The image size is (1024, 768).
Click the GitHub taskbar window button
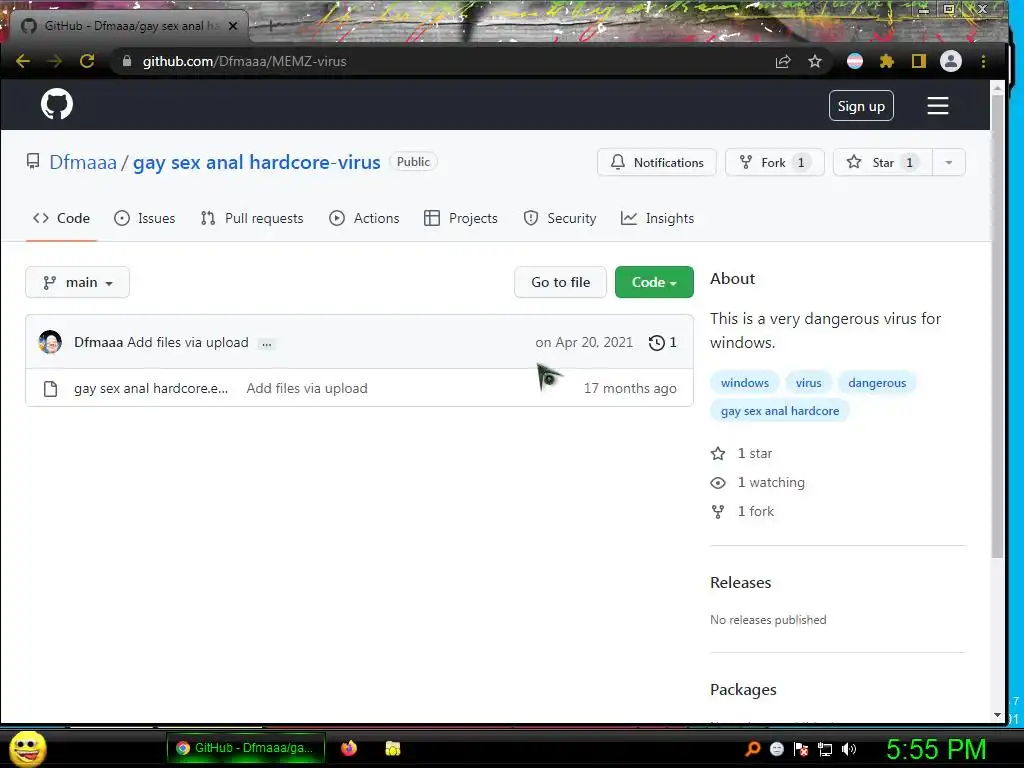click(246, 748)
